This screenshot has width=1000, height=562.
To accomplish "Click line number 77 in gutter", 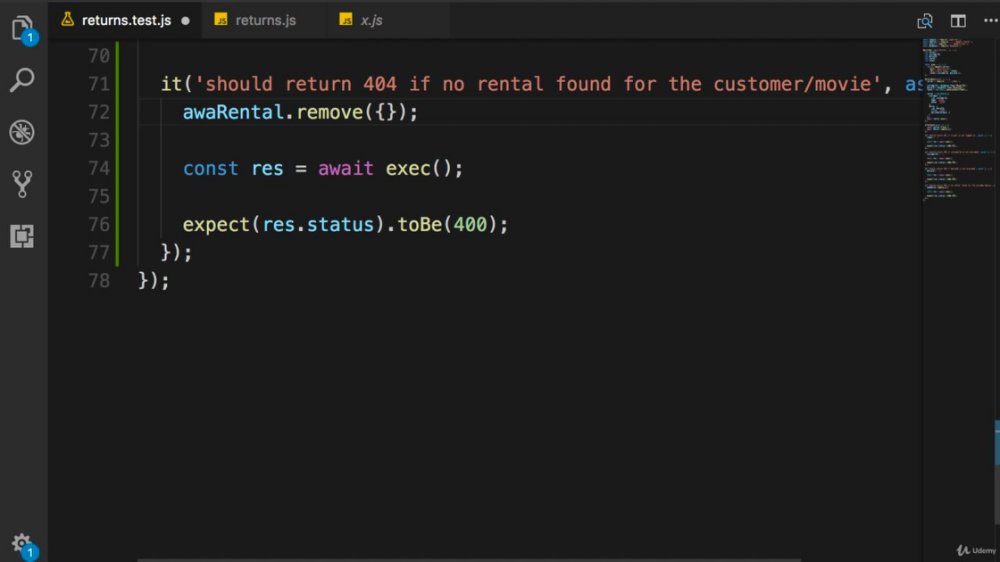I will pos(99,253).
